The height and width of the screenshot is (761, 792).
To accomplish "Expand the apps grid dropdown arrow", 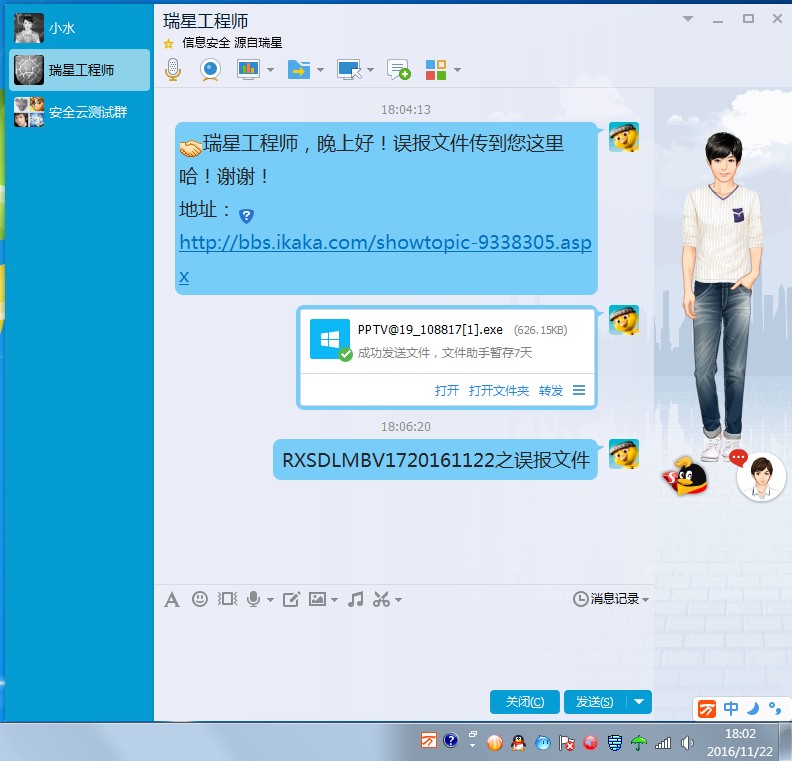I will pyautogui.click(x=457, y=70).
